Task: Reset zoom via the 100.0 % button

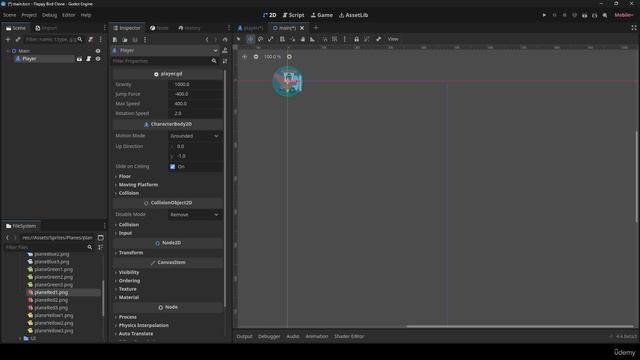Action: (272, 57)
